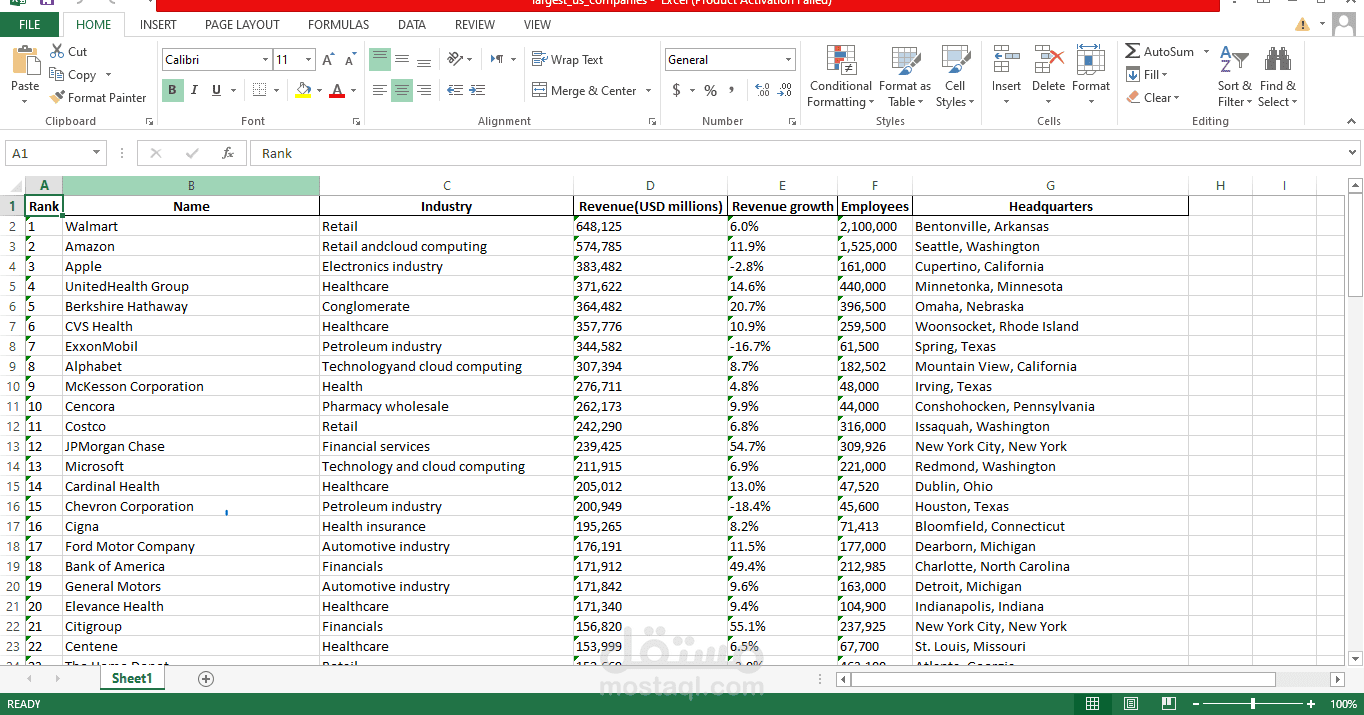The height and width of the screenshot is (715, 1364).
Task: Open the Sort & Filter tool
Action: click(x=1234, y=76)
